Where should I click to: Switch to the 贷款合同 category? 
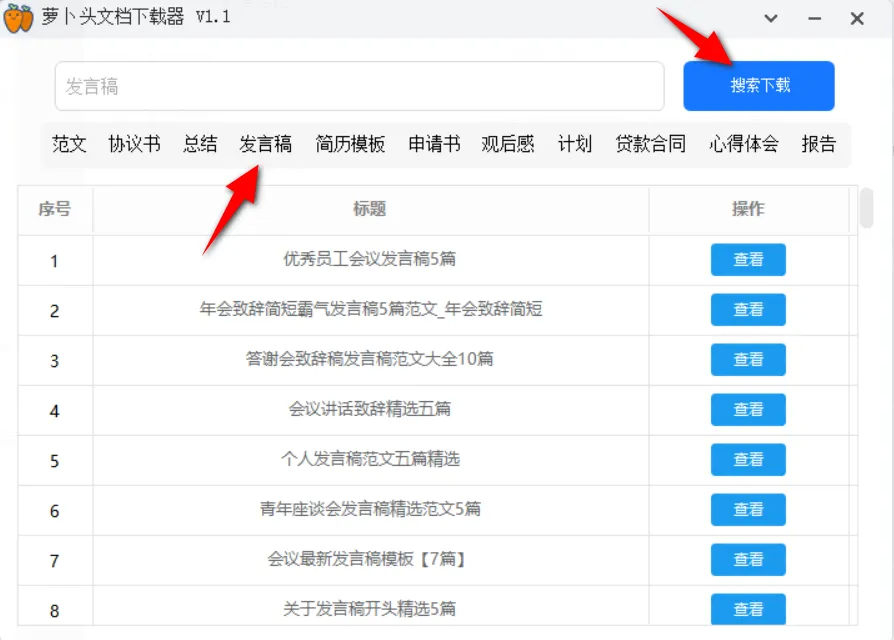tap(651, 144)
